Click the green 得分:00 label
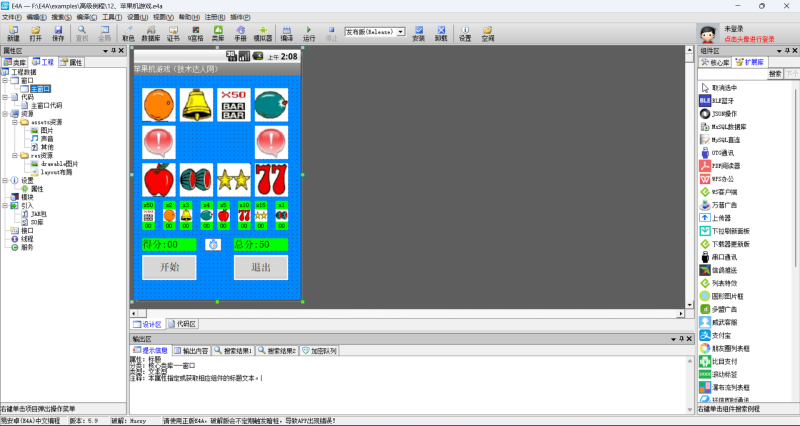This screenshot has width=800, height=426. click(169, 245)
